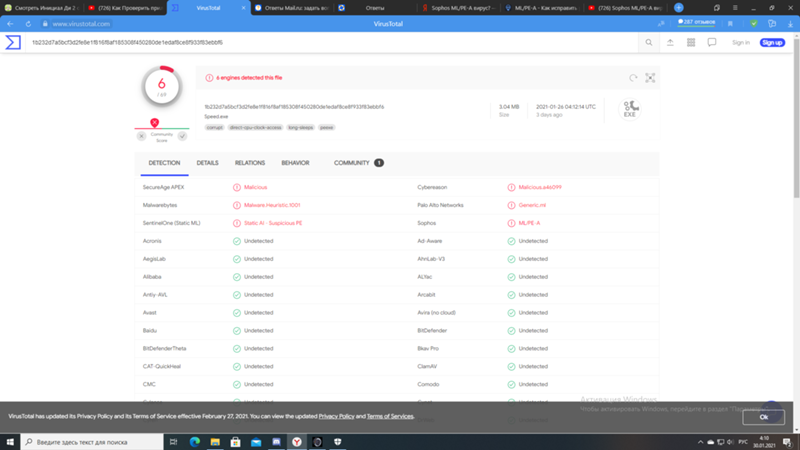
Task: Click the green shield protection icon
Action: 754,24
